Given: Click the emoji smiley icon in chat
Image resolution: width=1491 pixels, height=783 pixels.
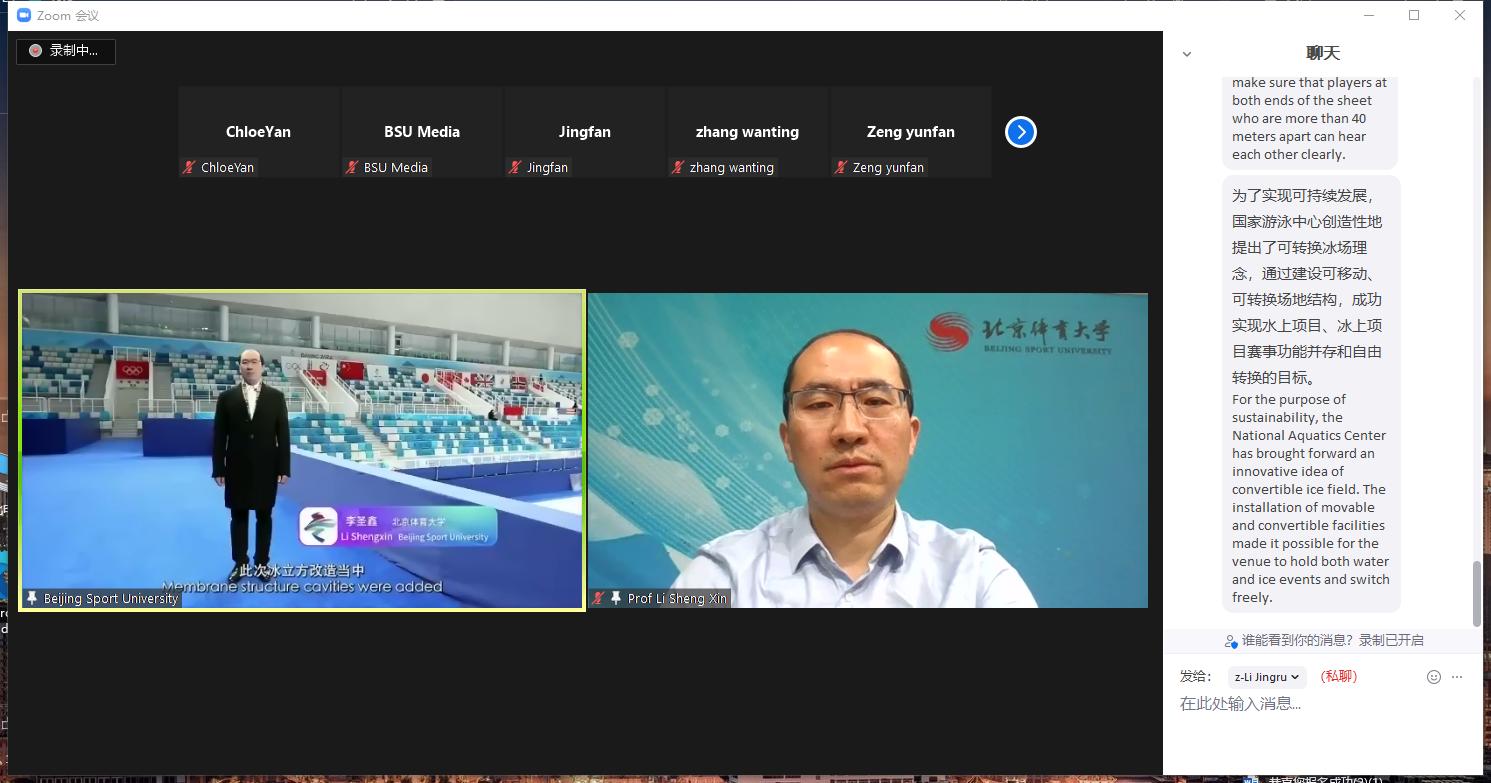Looking at the screenshot, I should 1433,677.
